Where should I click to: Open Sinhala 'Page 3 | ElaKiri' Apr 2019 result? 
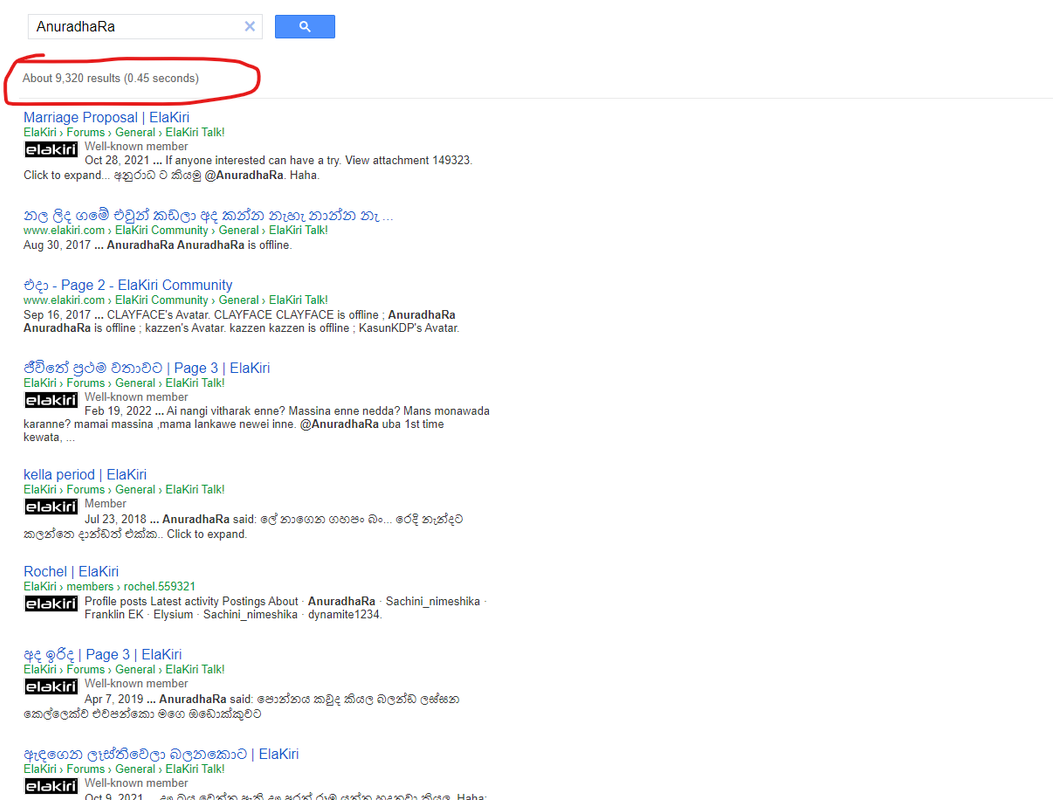tap(103, 655)
